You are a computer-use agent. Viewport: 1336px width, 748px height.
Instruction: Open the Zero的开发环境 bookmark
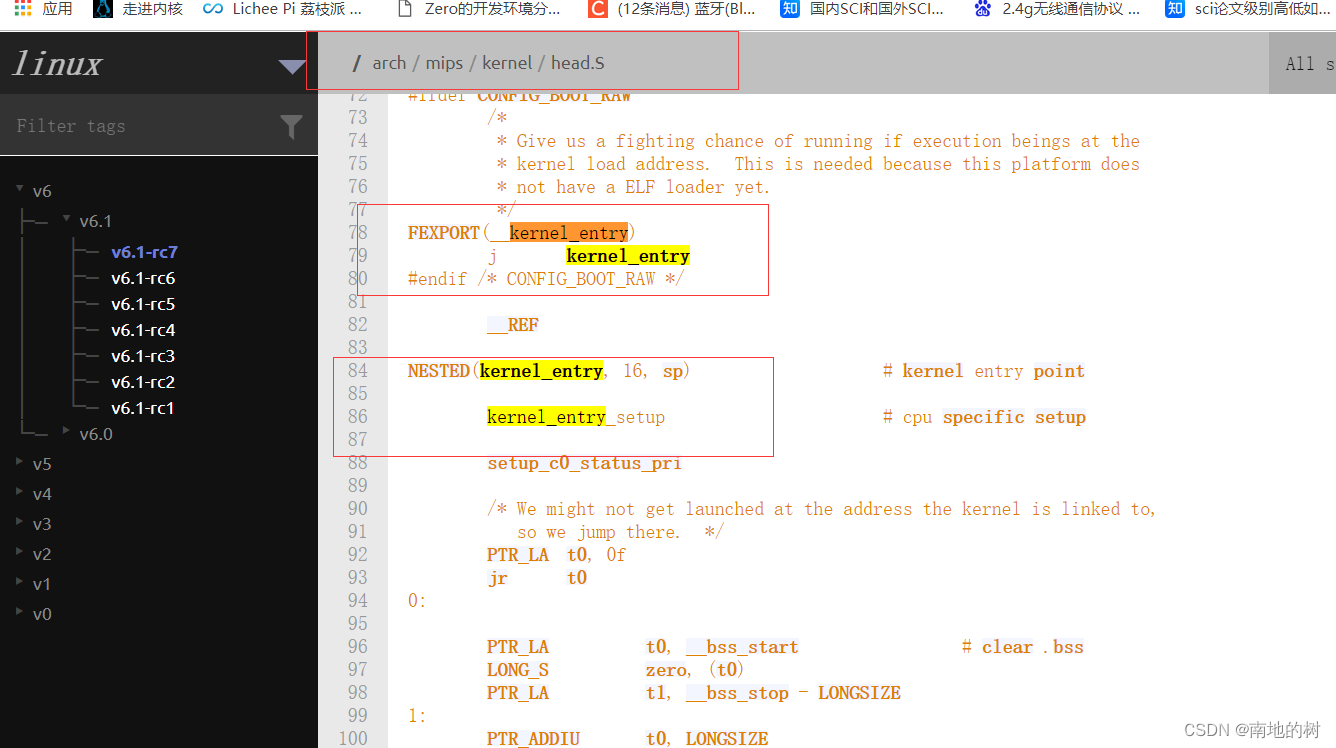(x=478, y=9)
